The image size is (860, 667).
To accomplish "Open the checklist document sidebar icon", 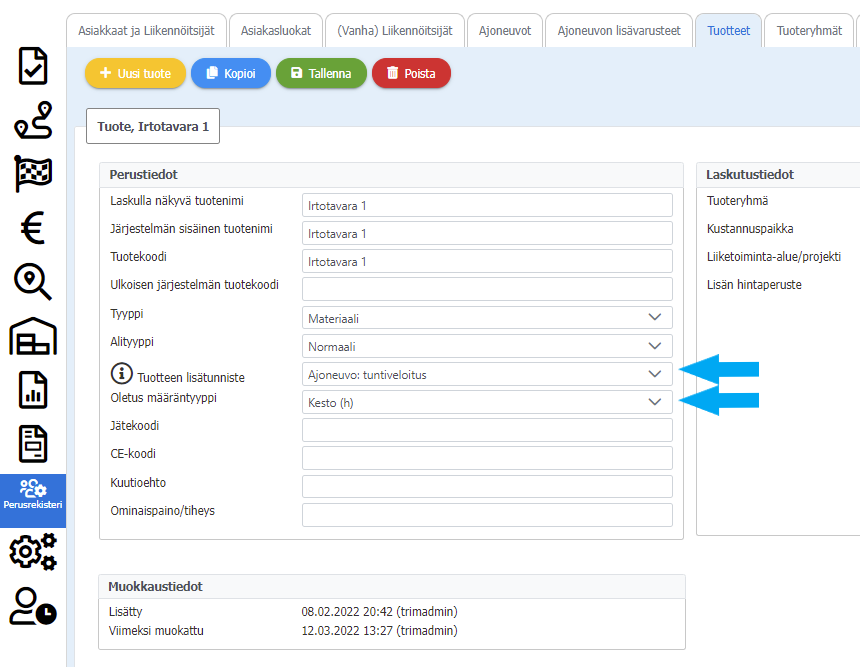I will coord(33,65).
